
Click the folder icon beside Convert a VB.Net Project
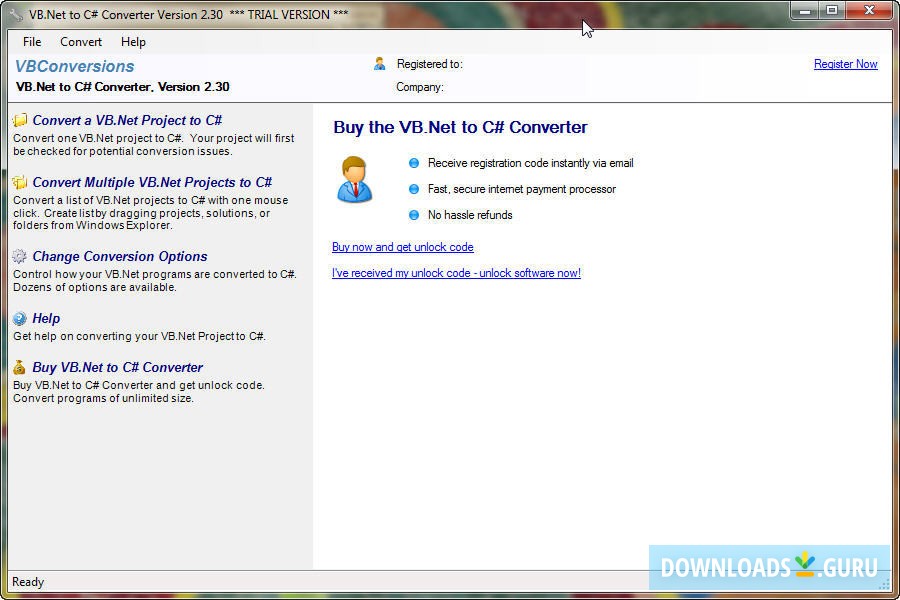pos(20,120)
